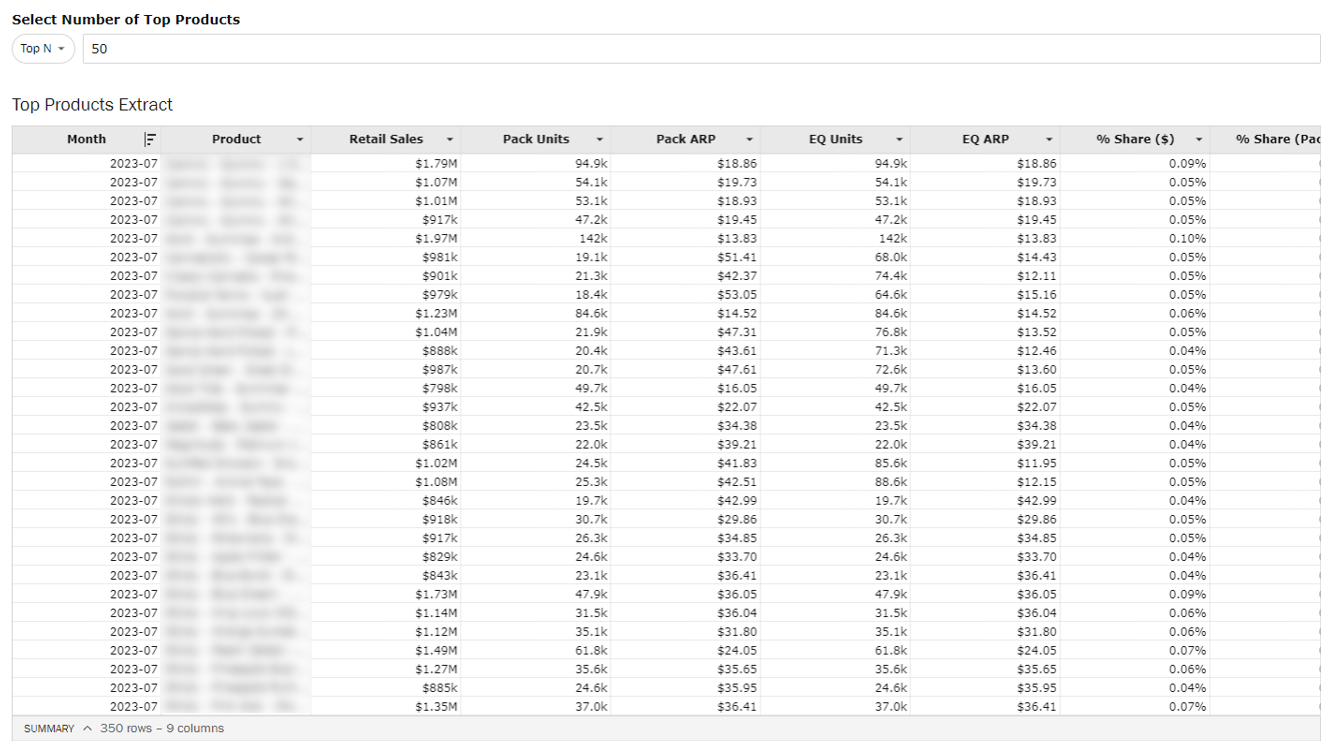Open the Retail Sales column menu arrow
The width and height of the screenshot is (1327, 741).
(x=449, y=140)
